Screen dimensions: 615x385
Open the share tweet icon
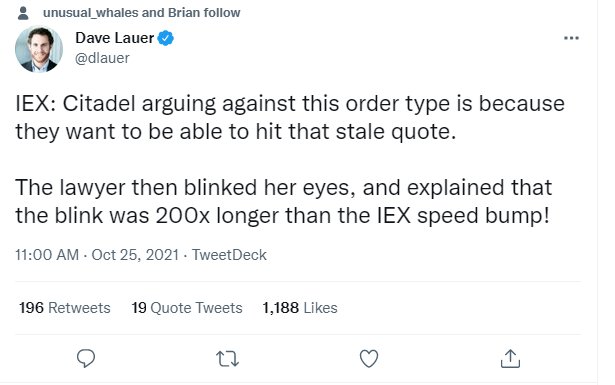(510, 358)
